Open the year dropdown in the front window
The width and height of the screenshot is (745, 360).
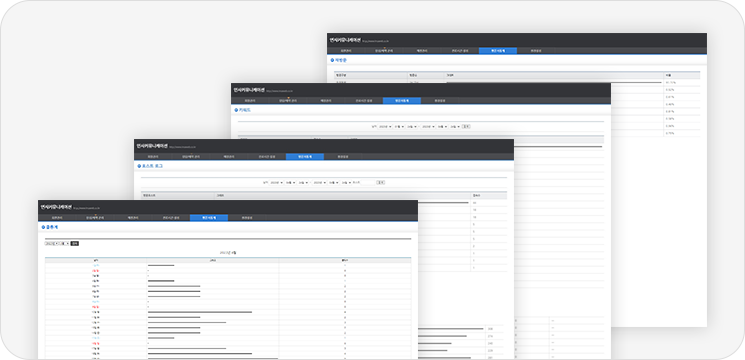[x=51, y=243]
